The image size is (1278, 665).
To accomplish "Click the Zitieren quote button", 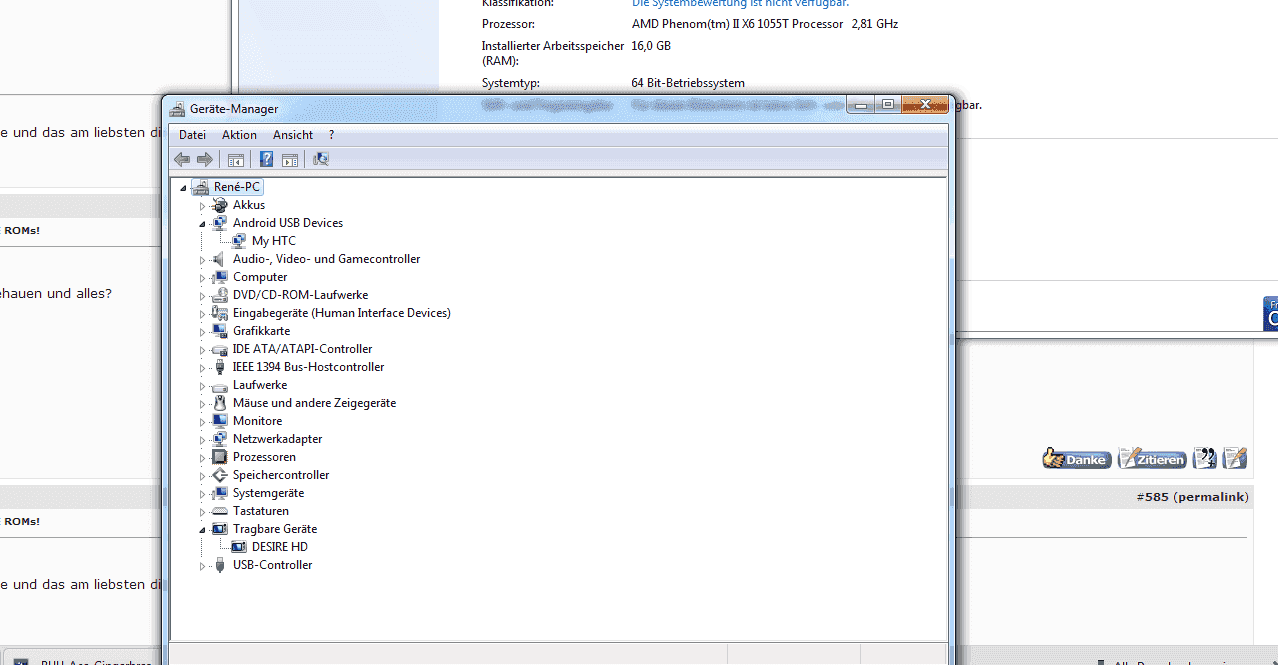I will pos(1152,458).
